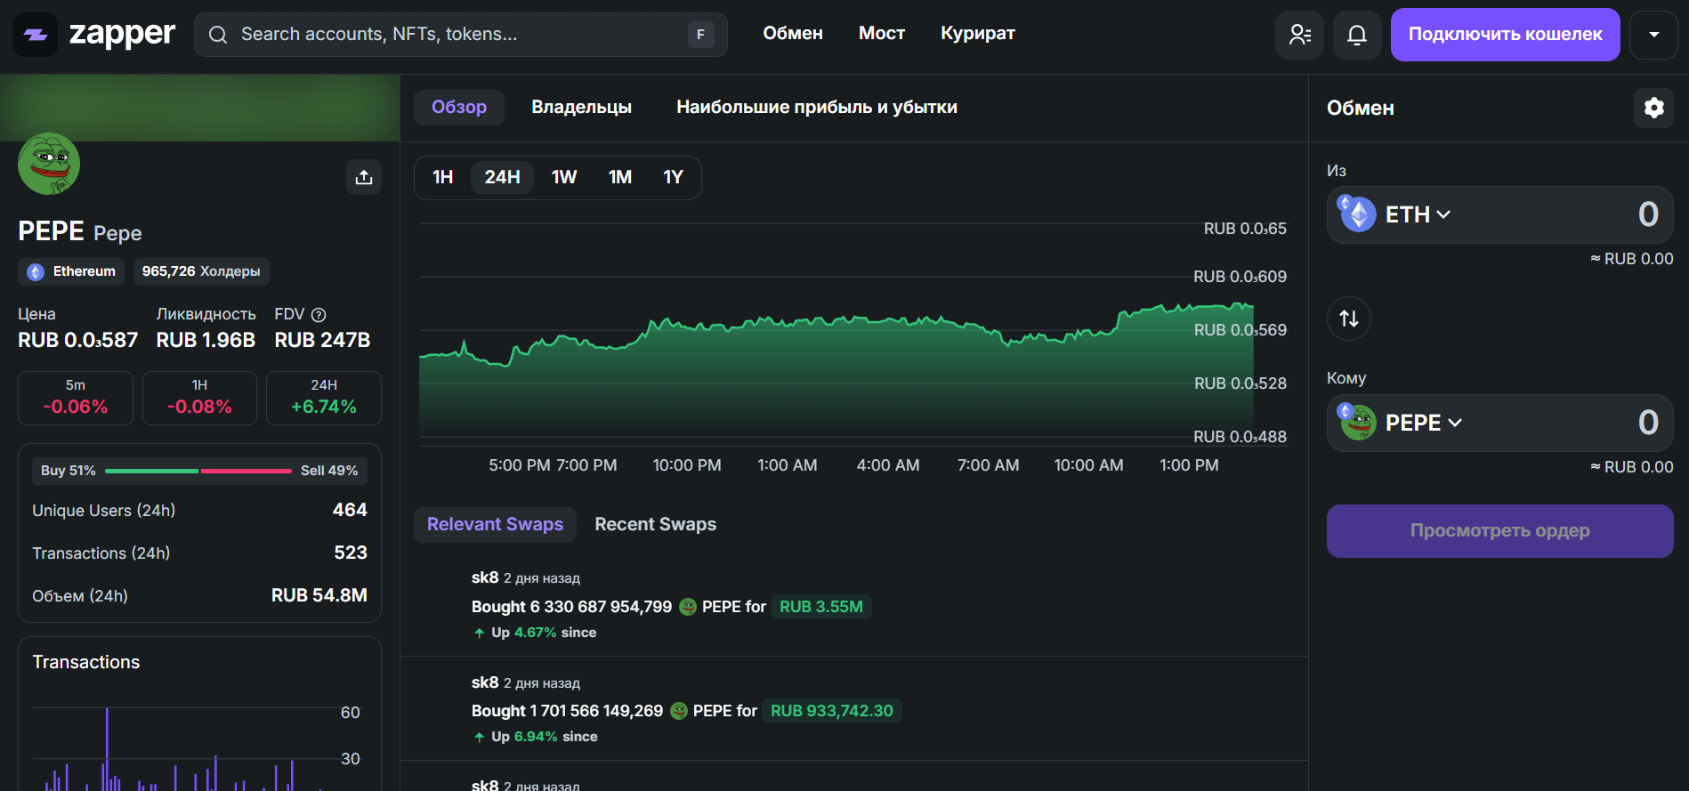Expand the PEPE token selector
The height and width of the screenshot is (791, 1689).
1423,423
